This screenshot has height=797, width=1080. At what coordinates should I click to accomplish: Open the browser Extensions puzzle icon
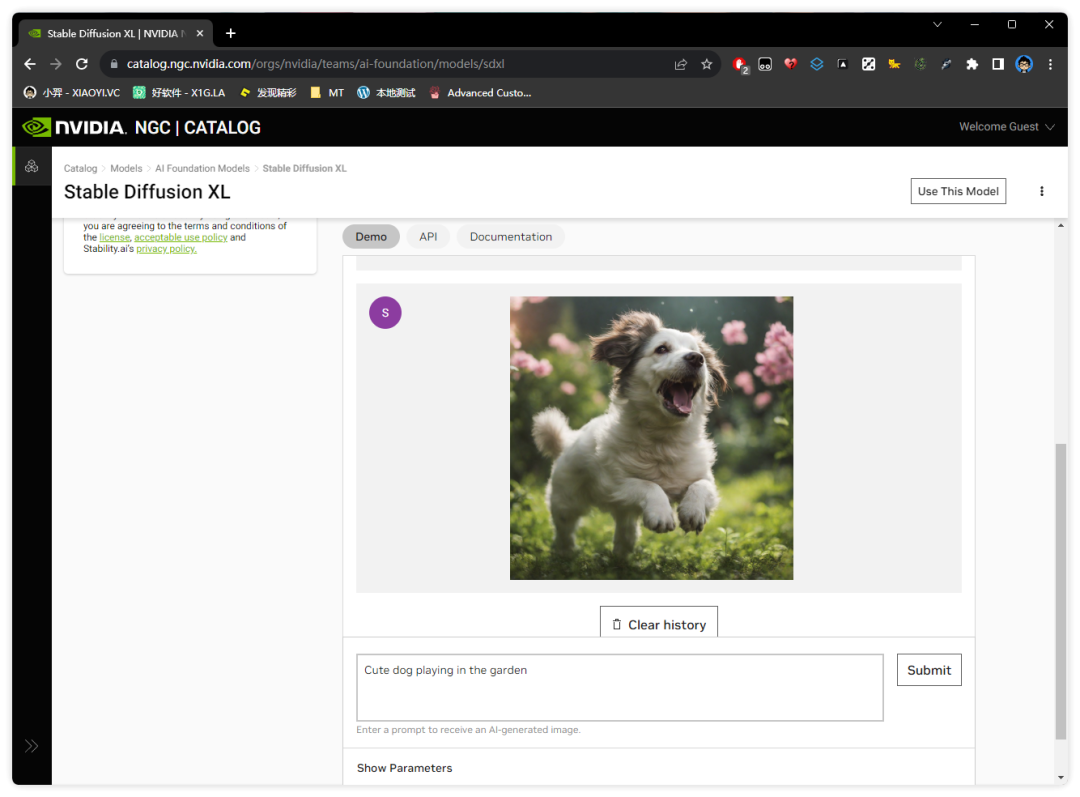tap(971, 64)
